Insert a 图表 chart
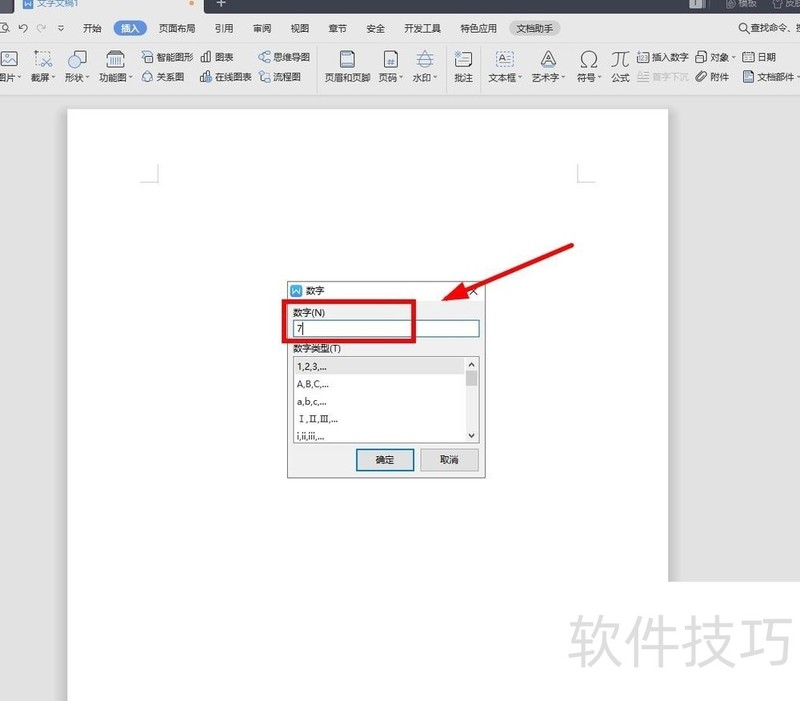This screenshot has width=800, height=701. pyautogui.click(x=217, y=57)
